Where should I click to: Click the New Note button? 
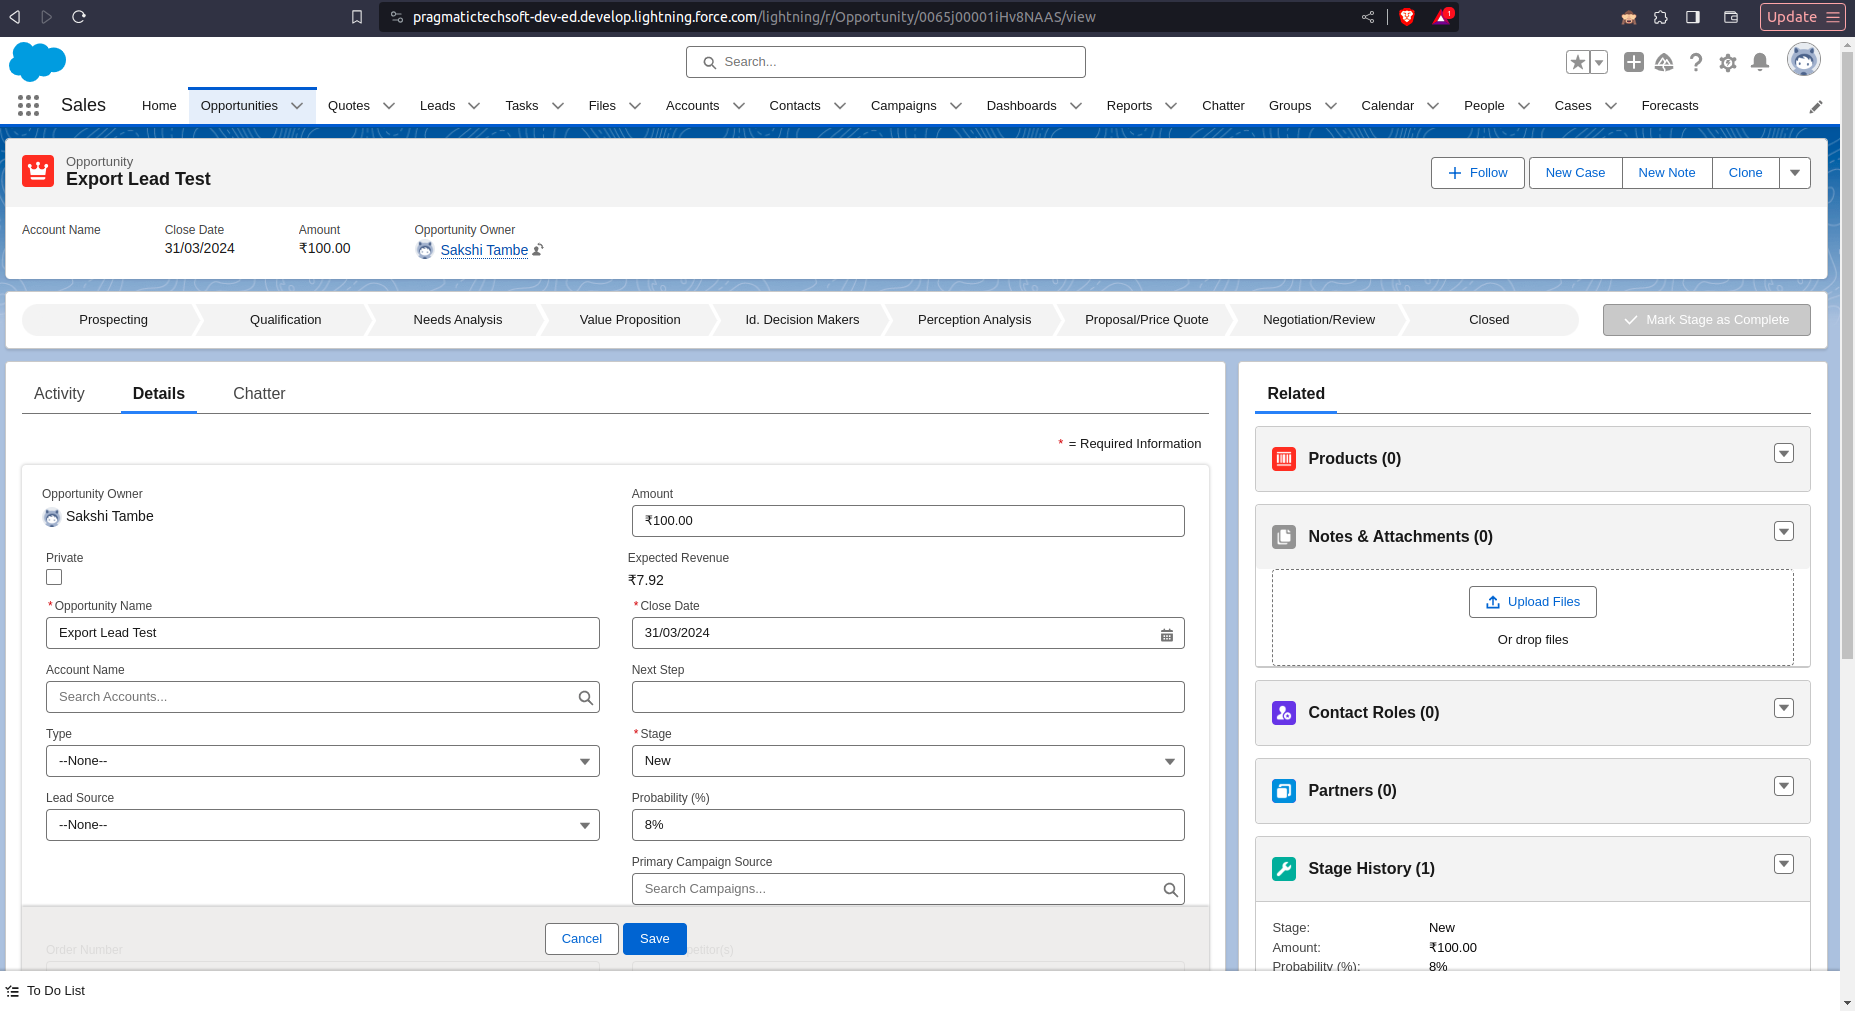(x=1667, y=173)
